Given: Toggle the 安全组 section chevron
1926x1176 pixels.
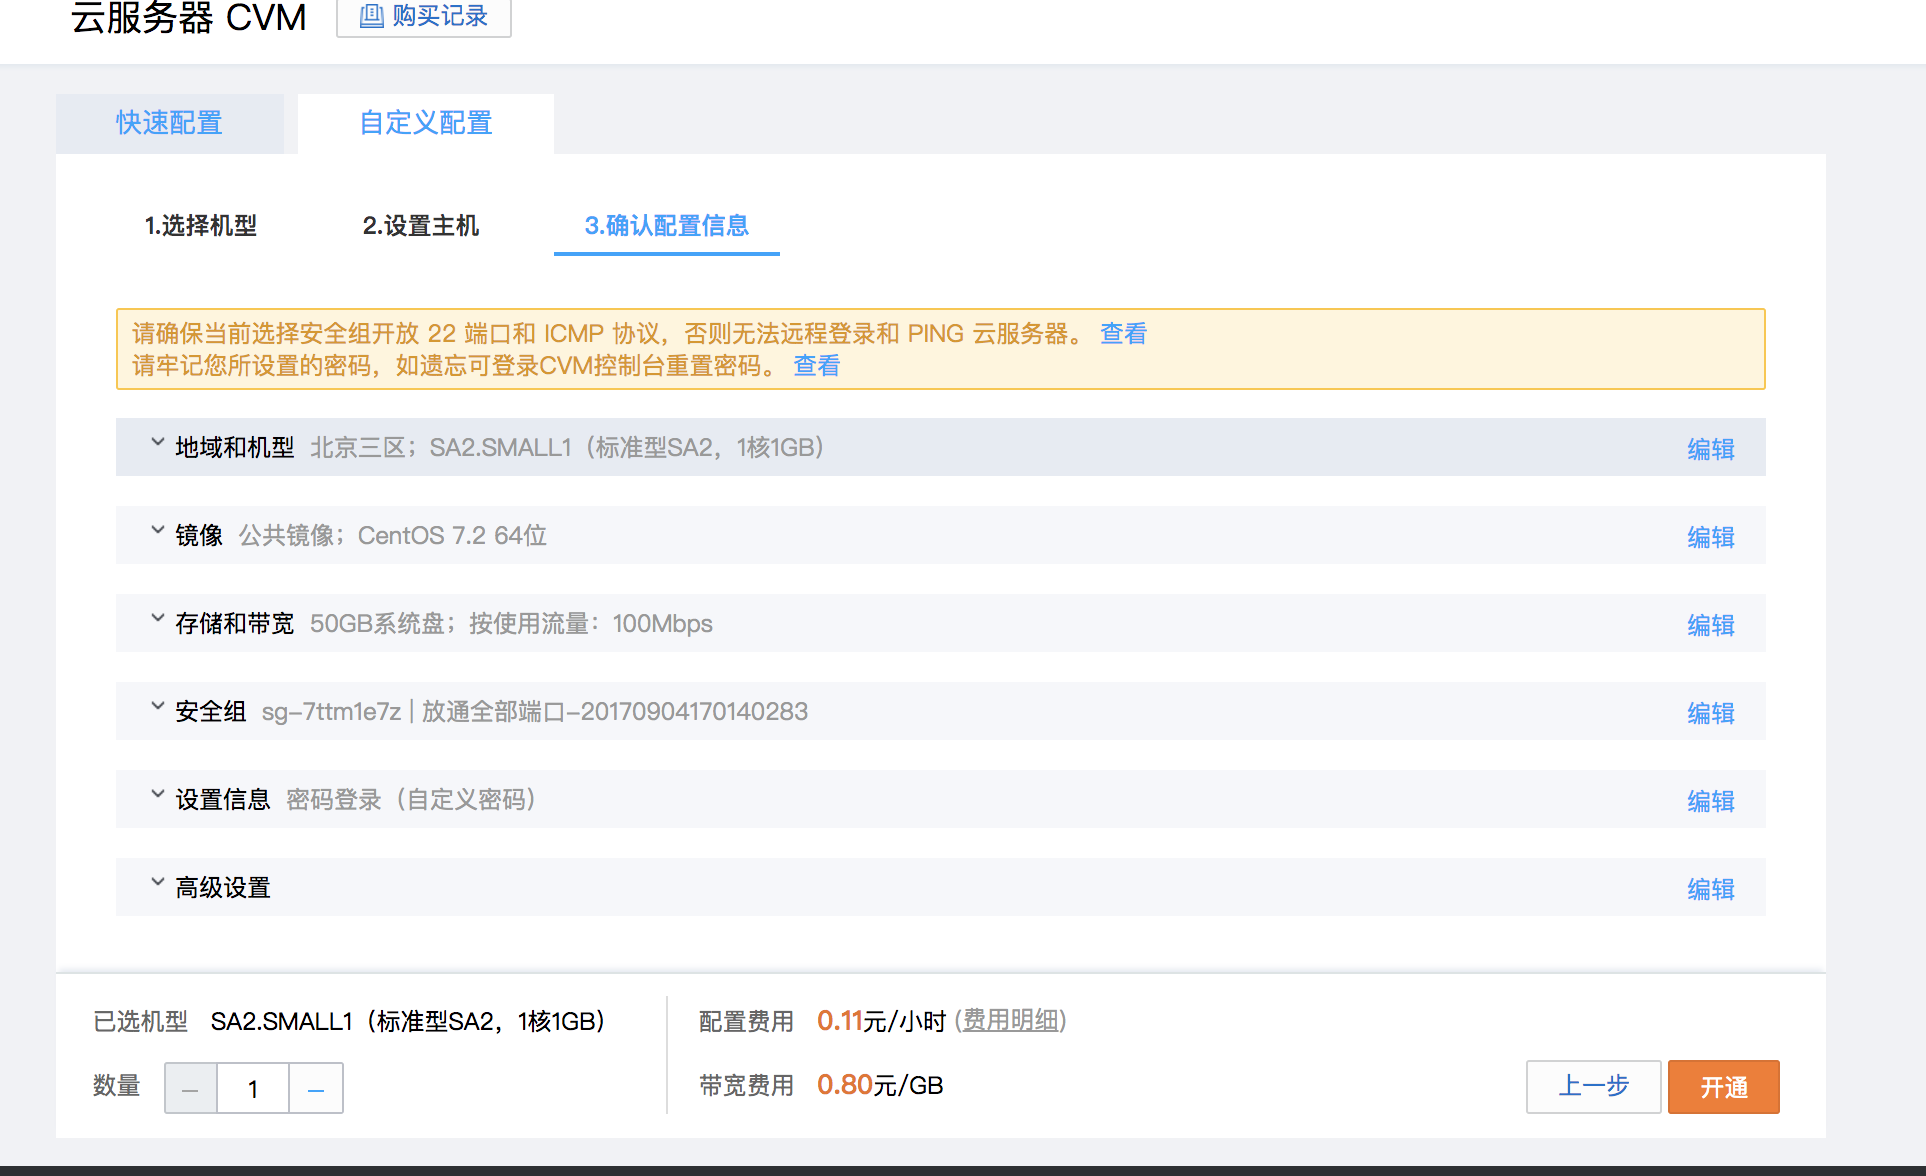Looking at the screenshot, I should (157, 706).
